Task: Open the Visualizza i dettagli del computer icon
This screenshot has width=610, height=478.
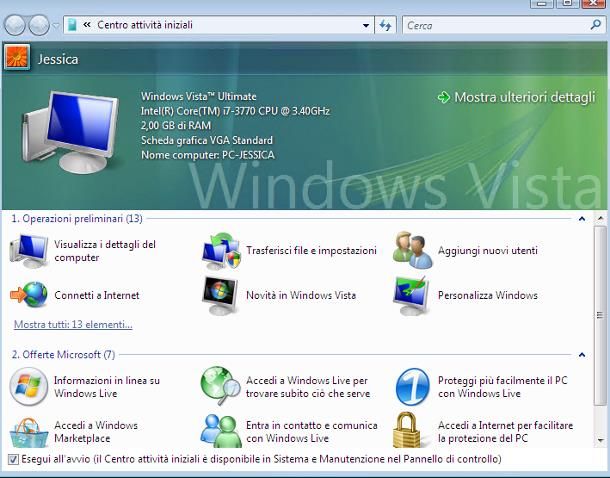Action: click(x=29, y=251)
